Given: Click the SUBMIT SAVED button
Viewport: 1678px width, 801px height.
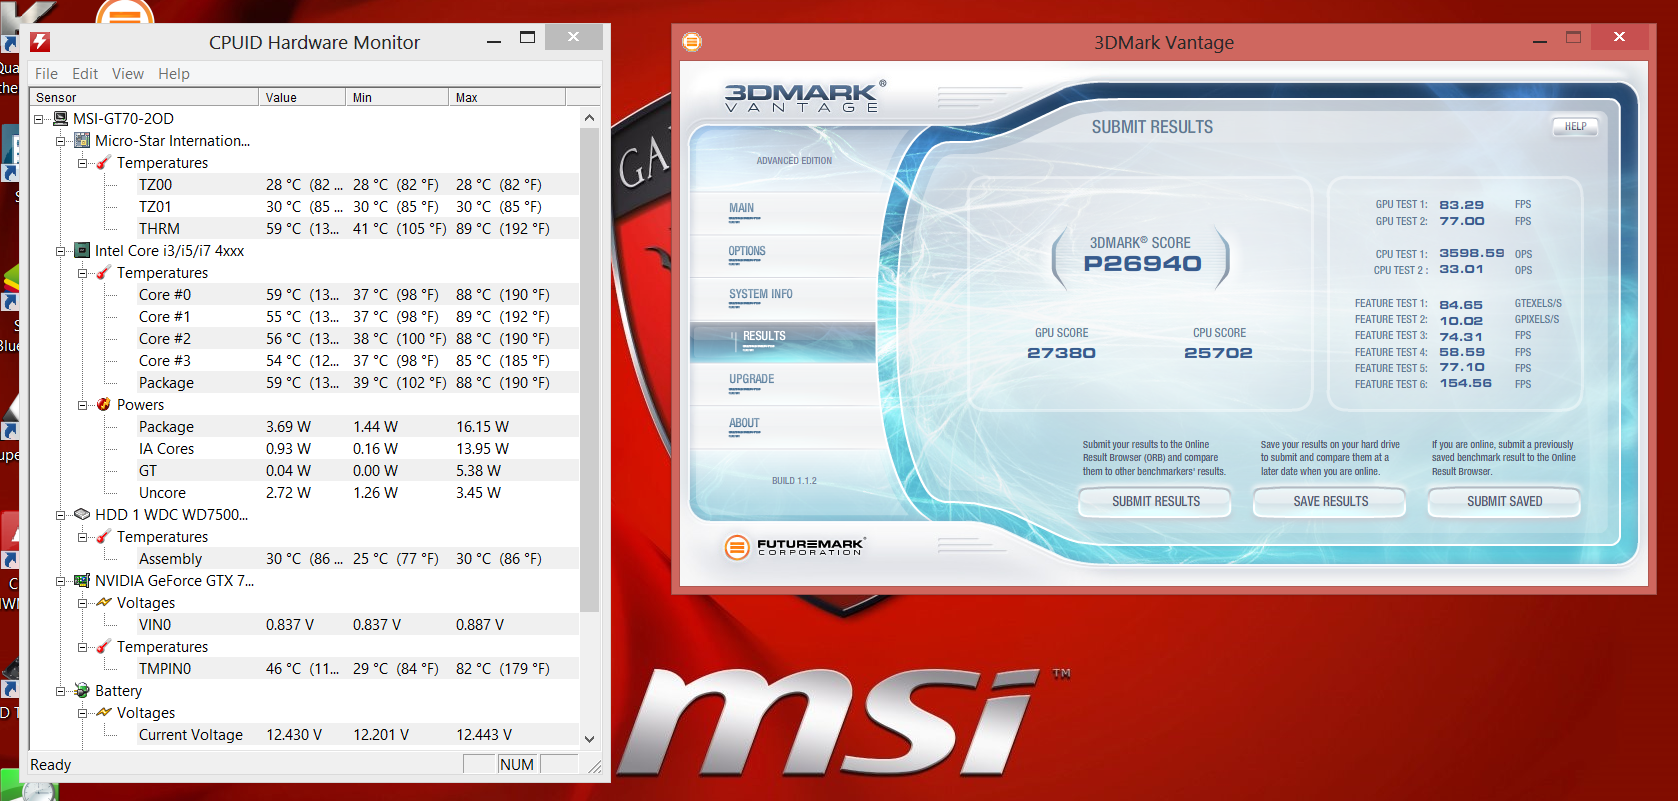Looking at the screenshot, I should pos(1505,502).
